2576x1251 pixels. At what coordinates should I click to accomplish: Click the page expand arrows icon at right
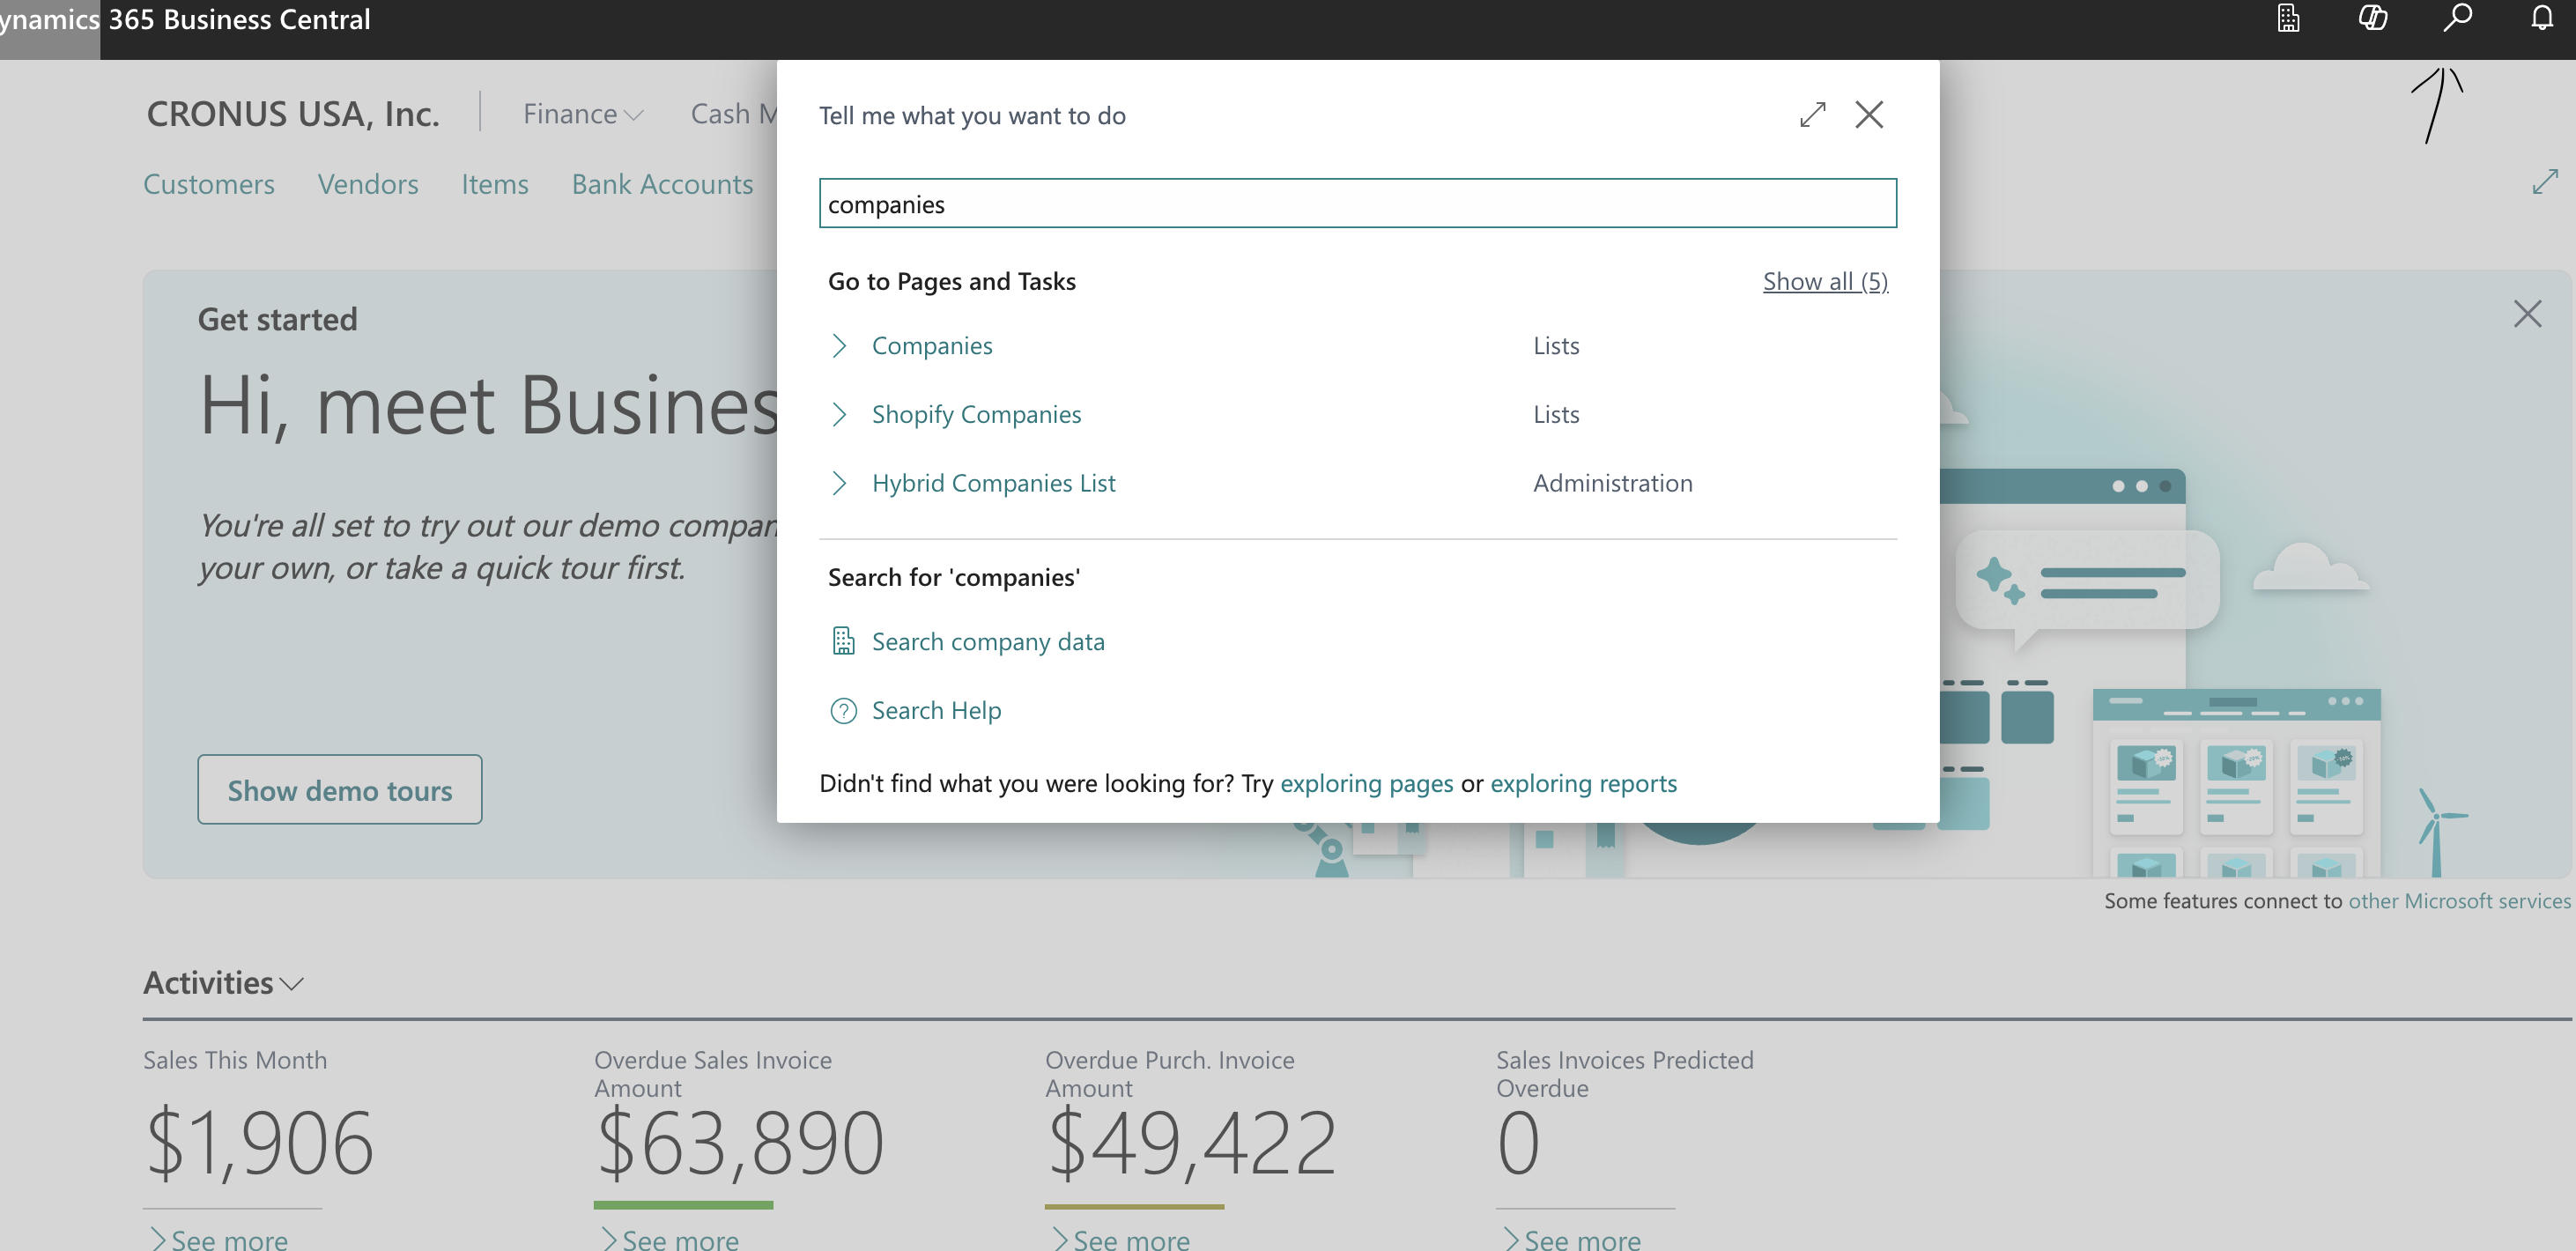point(2544,182)
